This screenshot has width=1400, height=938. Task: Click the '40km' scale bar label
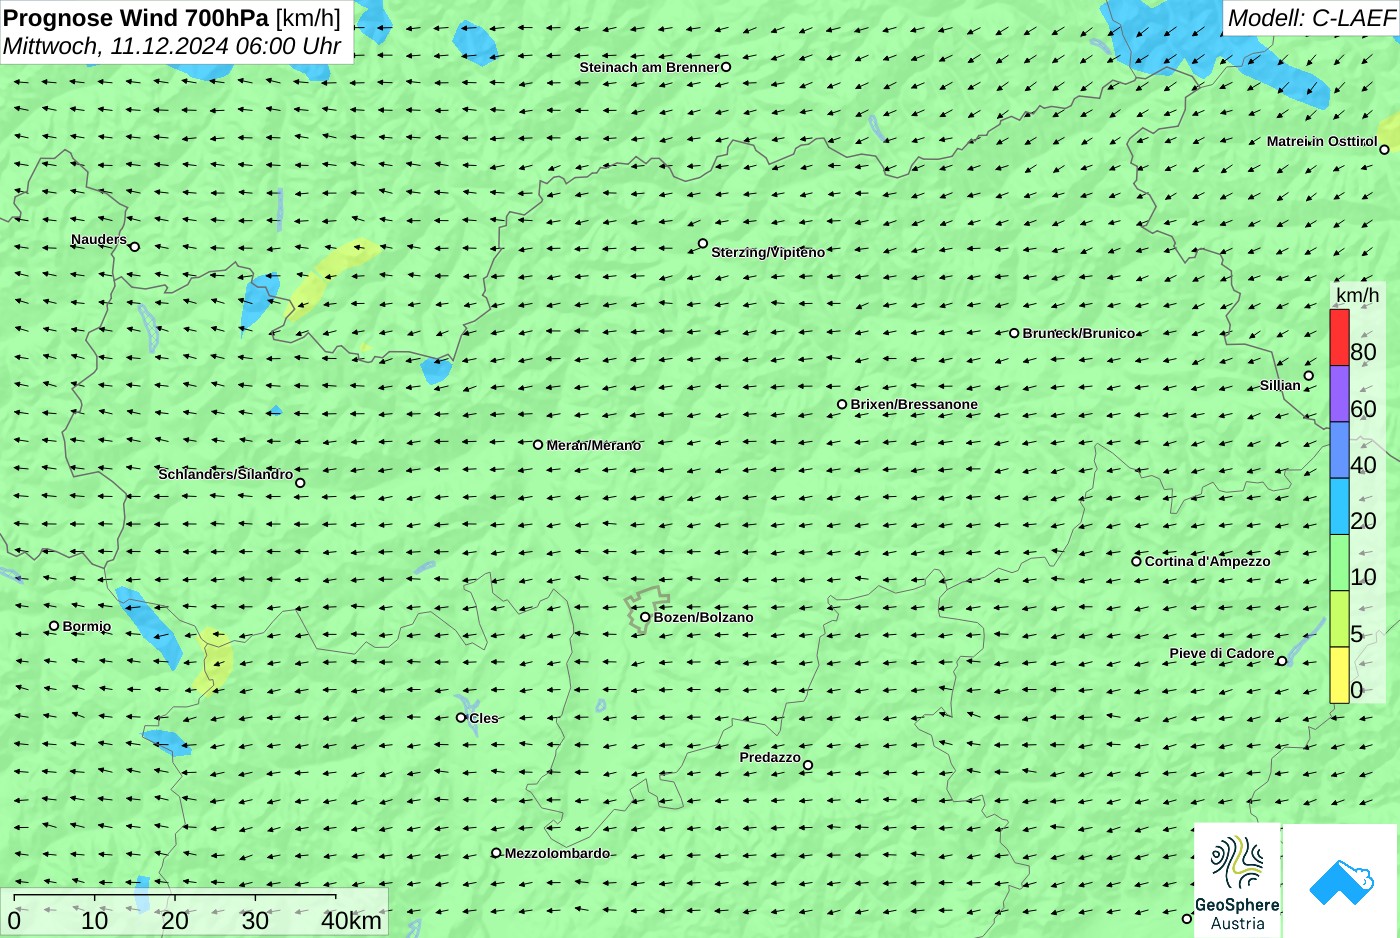[351, 921]
